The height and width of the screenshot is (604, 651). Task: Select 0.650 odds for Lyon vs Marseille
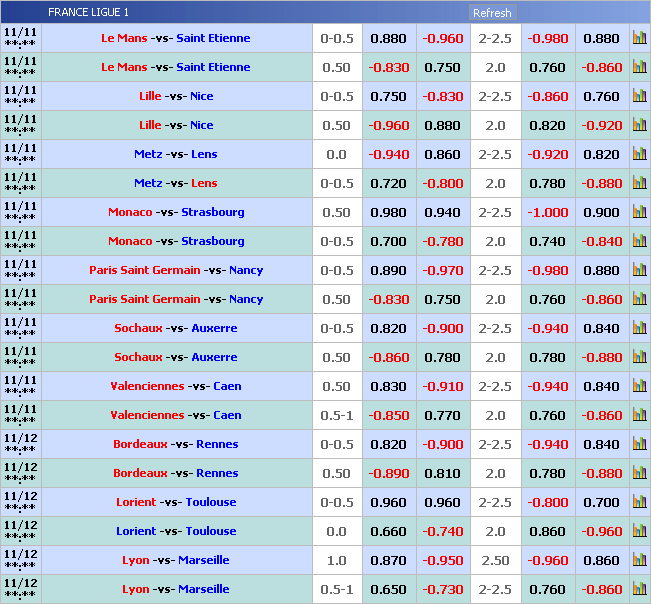point(388,590)
